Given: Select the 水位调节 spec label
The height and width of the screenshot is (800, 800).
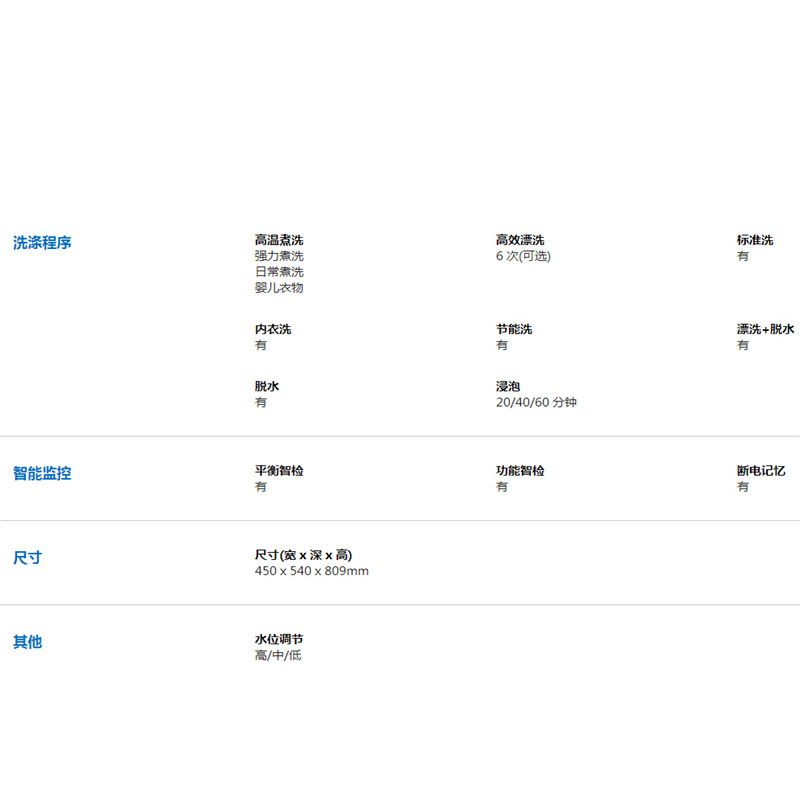Looking at the screenshot, I should tap(279, 639).
